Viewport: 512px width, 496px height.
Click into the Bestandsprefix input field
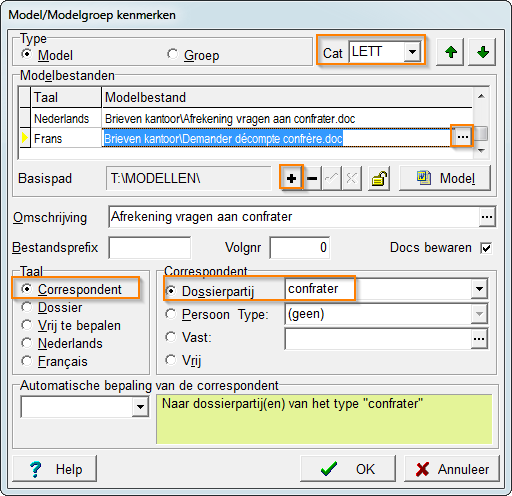point(150,248)
